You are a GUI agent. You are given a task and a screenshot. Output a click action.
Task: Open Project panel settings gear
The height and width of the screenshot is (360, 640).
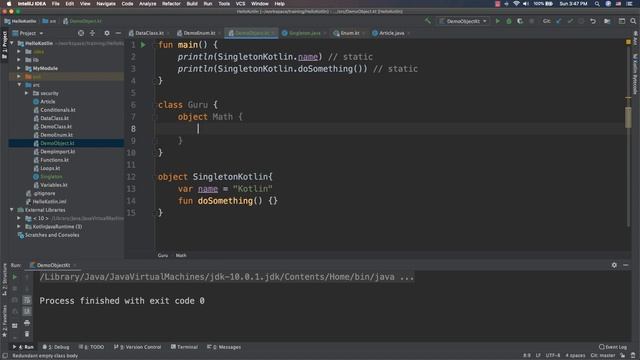point(107,33)
